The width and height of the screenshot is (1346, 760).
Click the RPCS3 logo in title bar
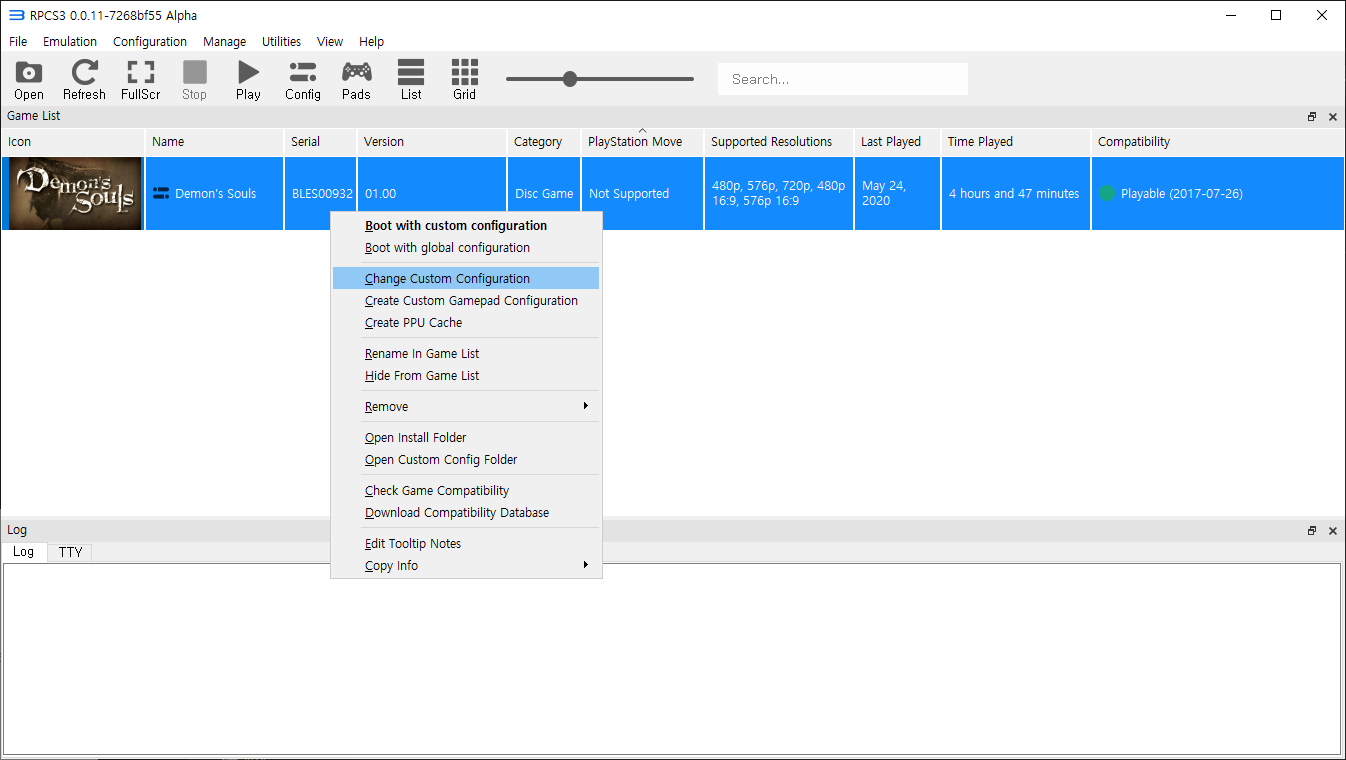pos(16,15)
